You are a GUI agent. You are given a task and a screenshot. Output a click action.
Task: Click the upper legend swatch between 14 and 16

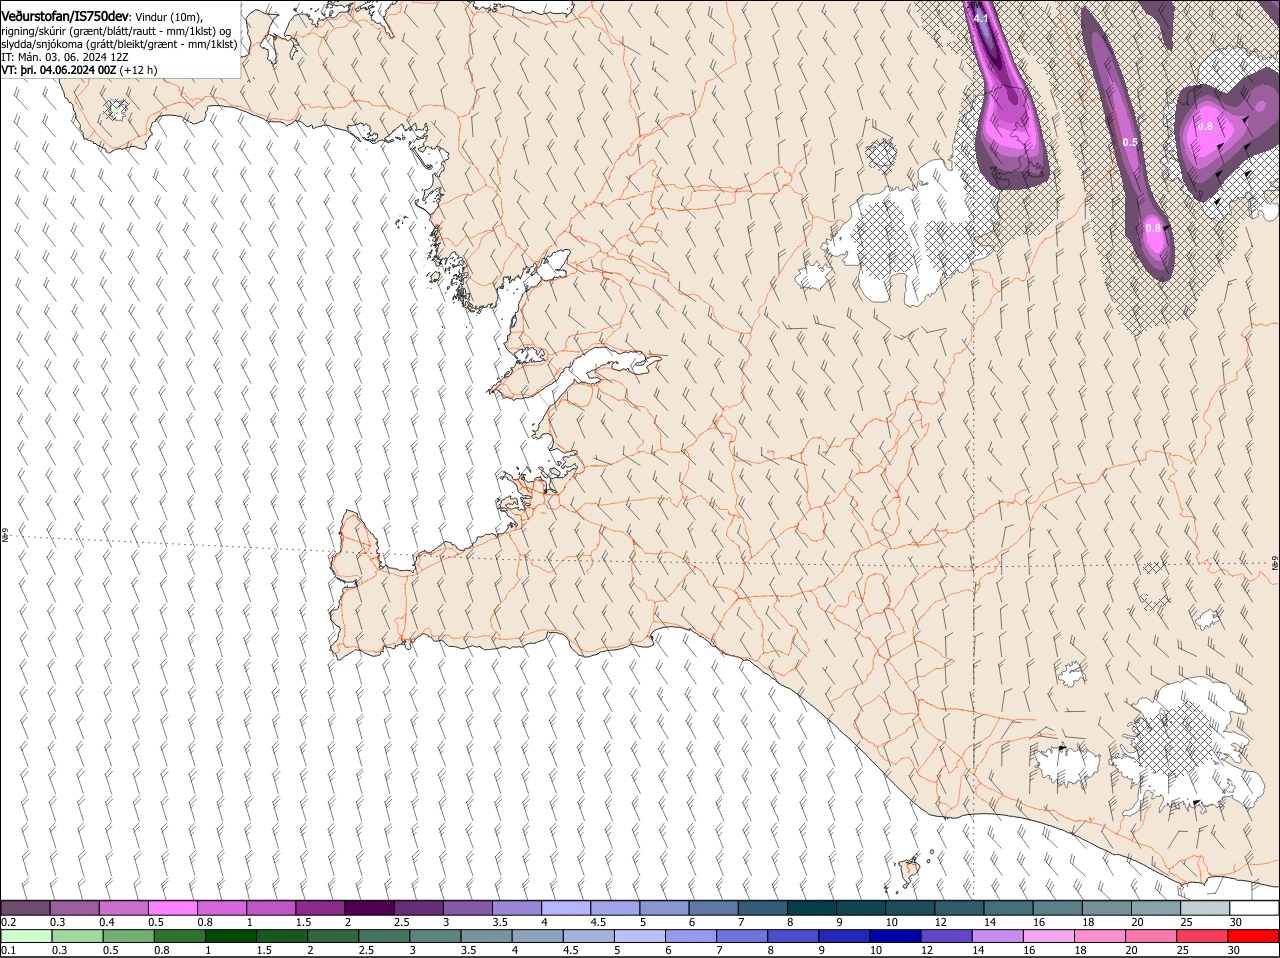click(1009, 908)
